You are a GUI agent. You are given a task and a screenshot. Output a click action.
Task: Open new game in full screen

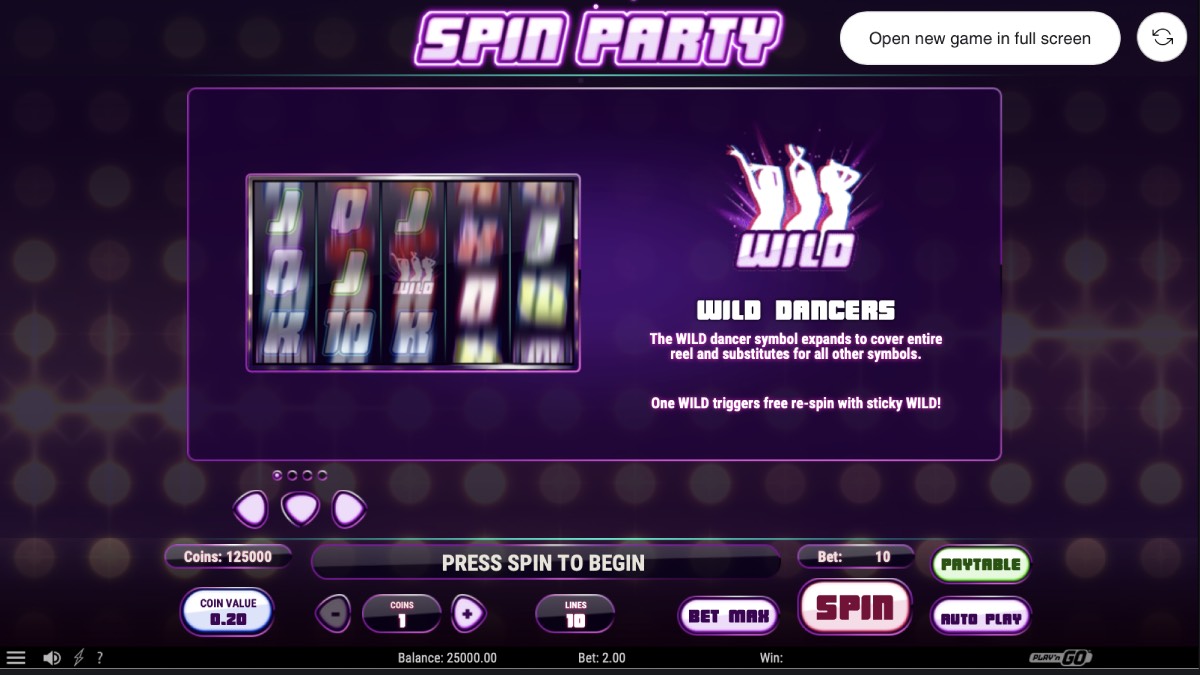pos(980,38)
